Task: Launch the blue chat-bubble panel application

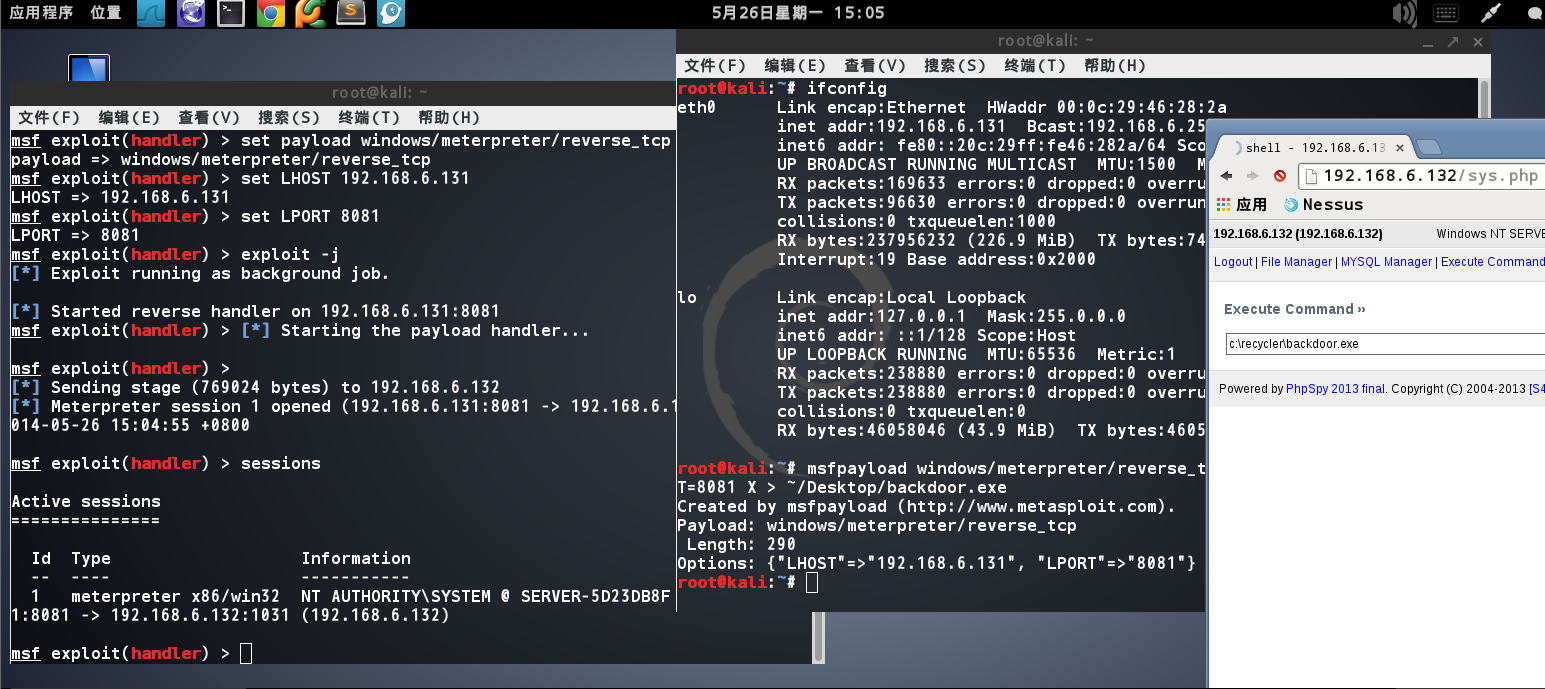Action: click(x=390, y=13)
